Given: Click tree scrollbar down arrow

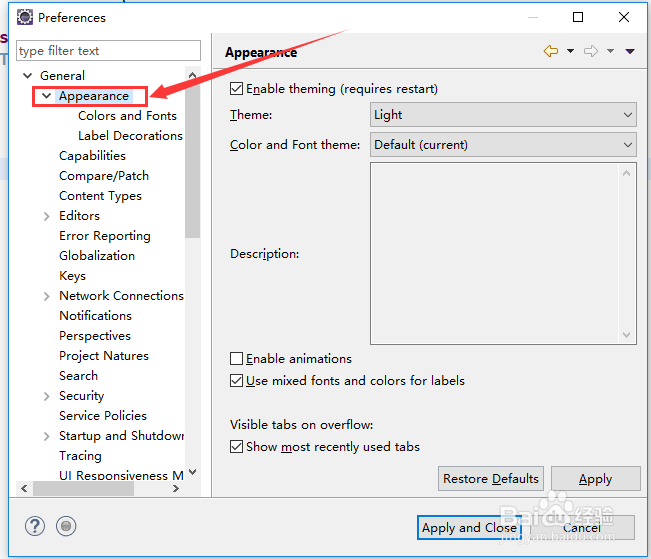Looking at the screenshot, I should [192, 472].
